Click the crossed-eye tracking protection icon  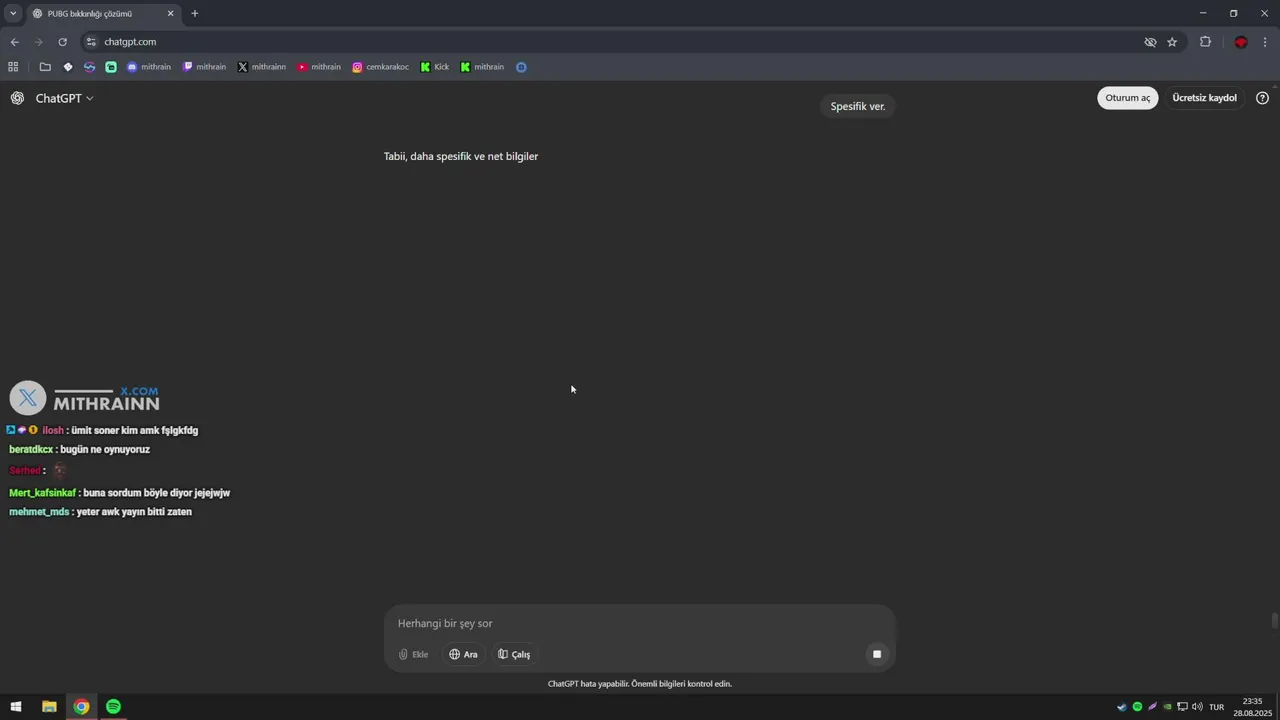(1150, 42)
